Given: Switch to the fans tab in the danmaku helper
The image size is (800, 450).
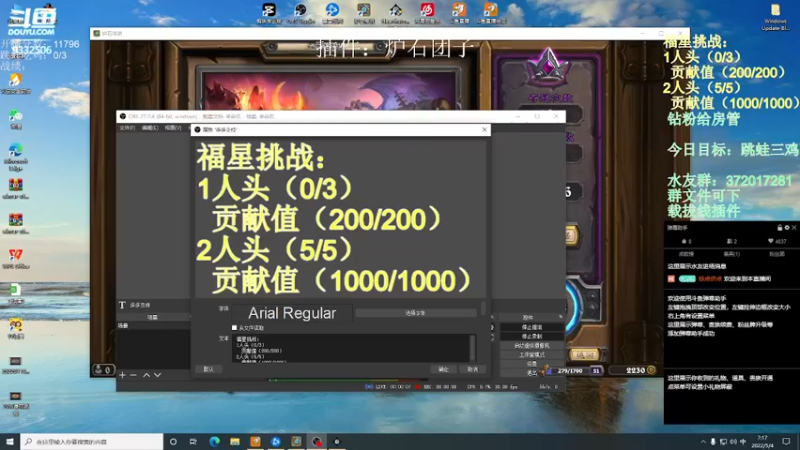Looking at the screenshot, I should click(x=777, y=254).
